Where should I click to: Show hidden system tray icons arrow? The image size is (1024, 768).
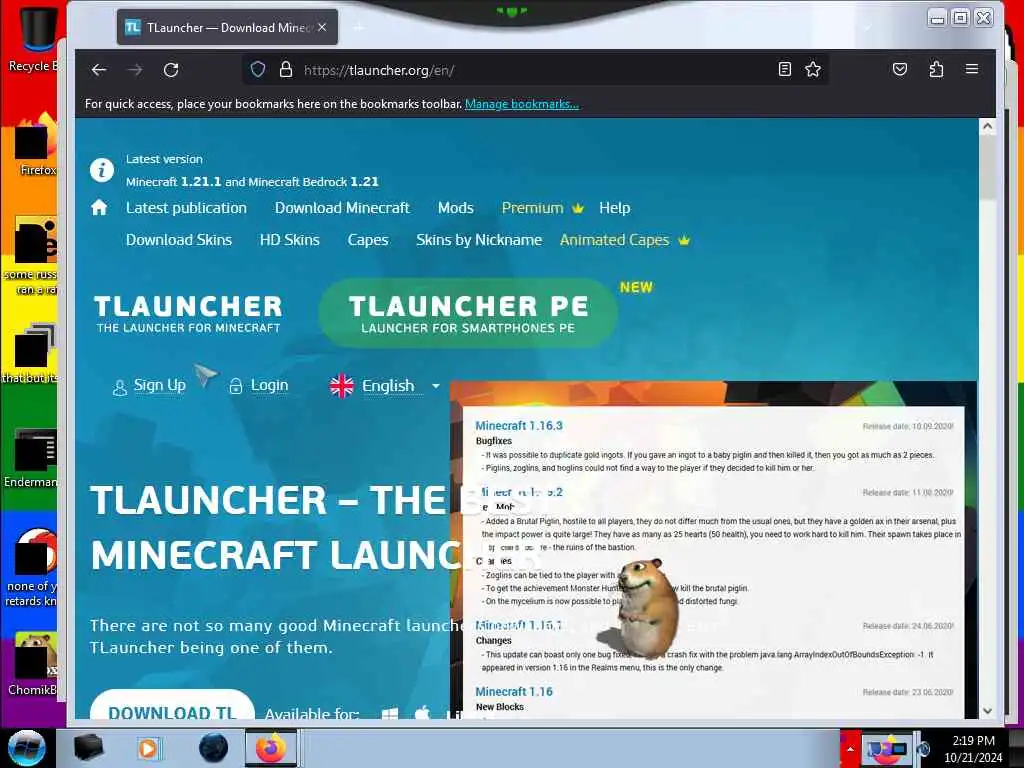850,748
